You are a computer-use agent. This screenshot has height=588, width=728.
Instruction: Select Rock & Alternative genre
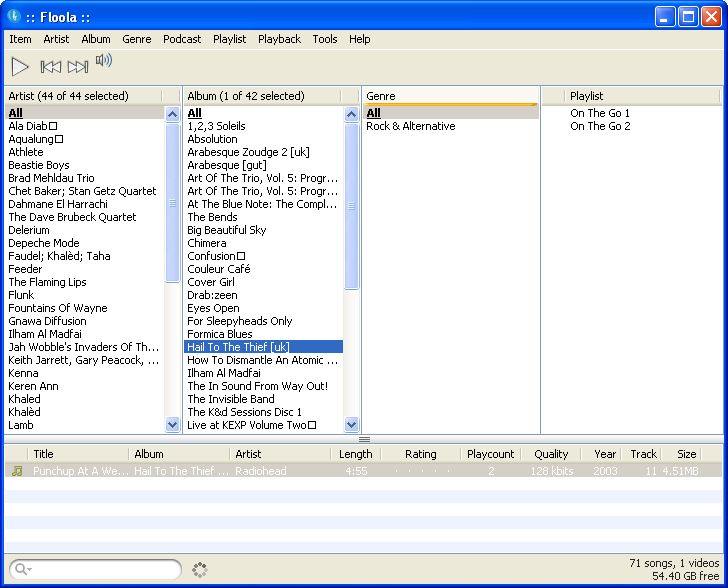[410, 126]
